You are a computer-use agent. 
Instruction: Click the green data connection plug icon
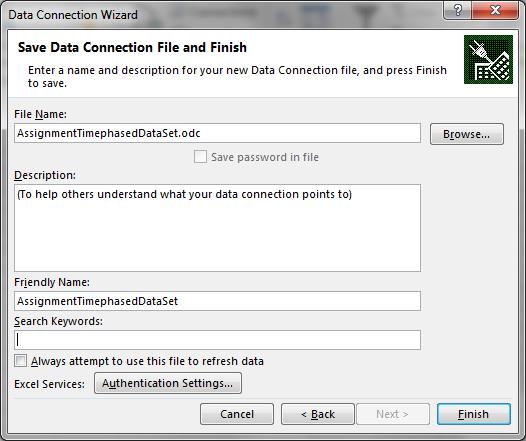pos(488,59)
